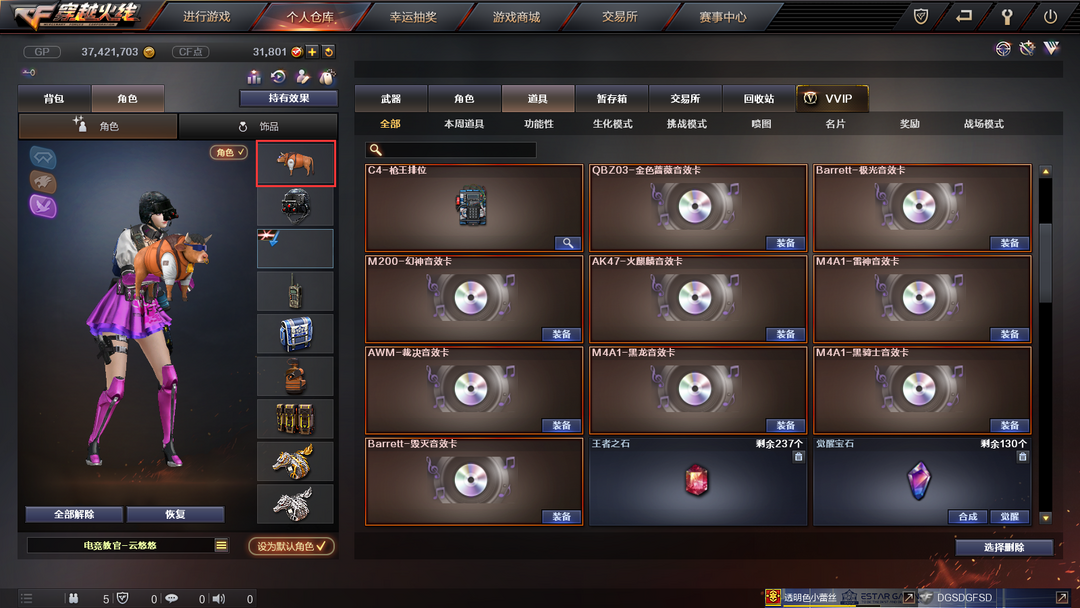The height and width of the screenshot is (608, 1080).
Task: Click the speaker icon in status bar
Action: pos(219,598)
